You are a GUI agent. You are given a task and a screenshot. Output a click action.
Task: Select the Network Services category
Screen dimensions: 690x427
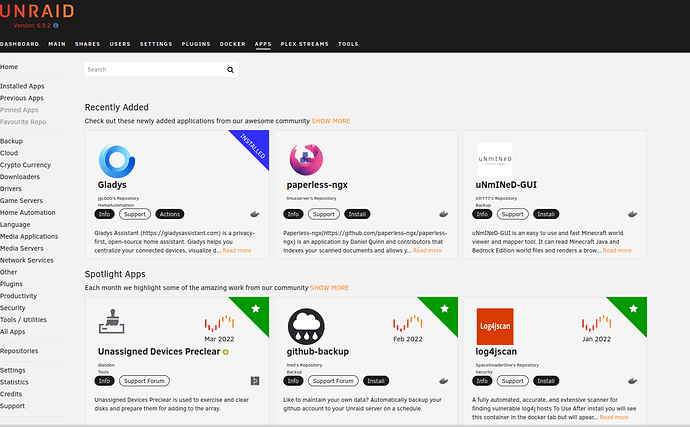tap(27, 260)
